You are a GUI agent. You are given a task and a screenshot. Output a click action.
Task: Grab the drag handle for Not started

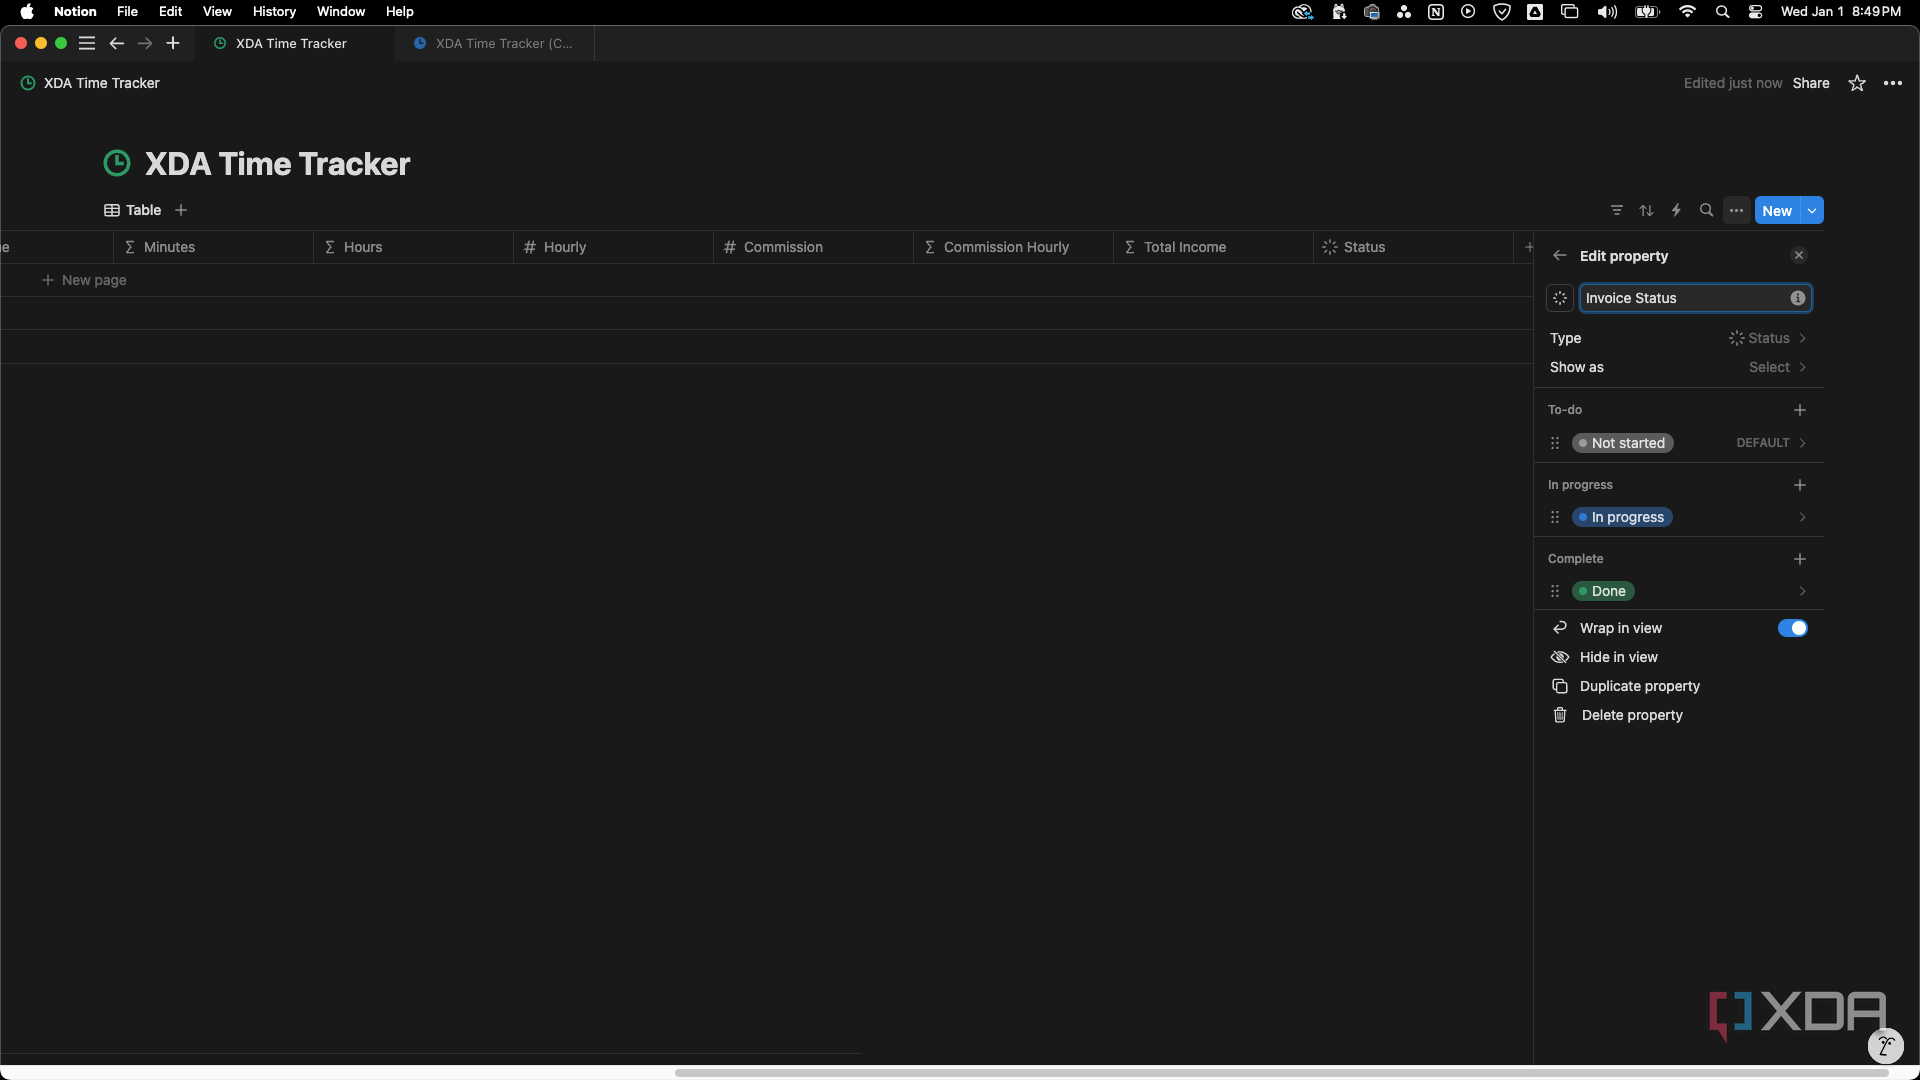pyautogui.click(x=1555, y=443)
